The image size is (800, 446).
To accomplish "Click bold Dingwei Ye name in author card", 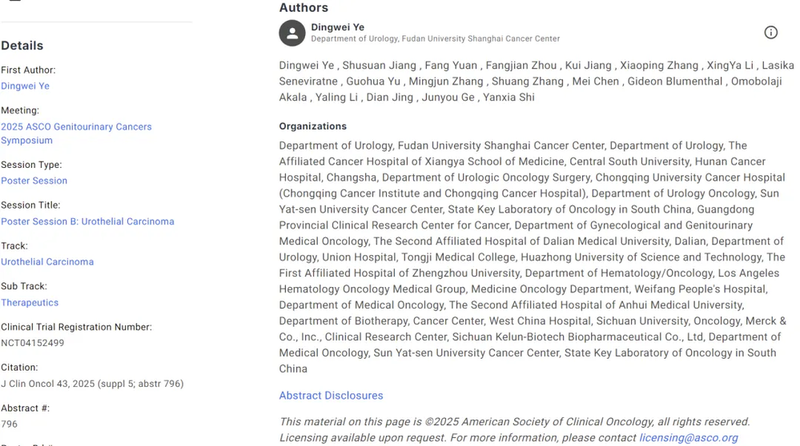I will [339, 26].
